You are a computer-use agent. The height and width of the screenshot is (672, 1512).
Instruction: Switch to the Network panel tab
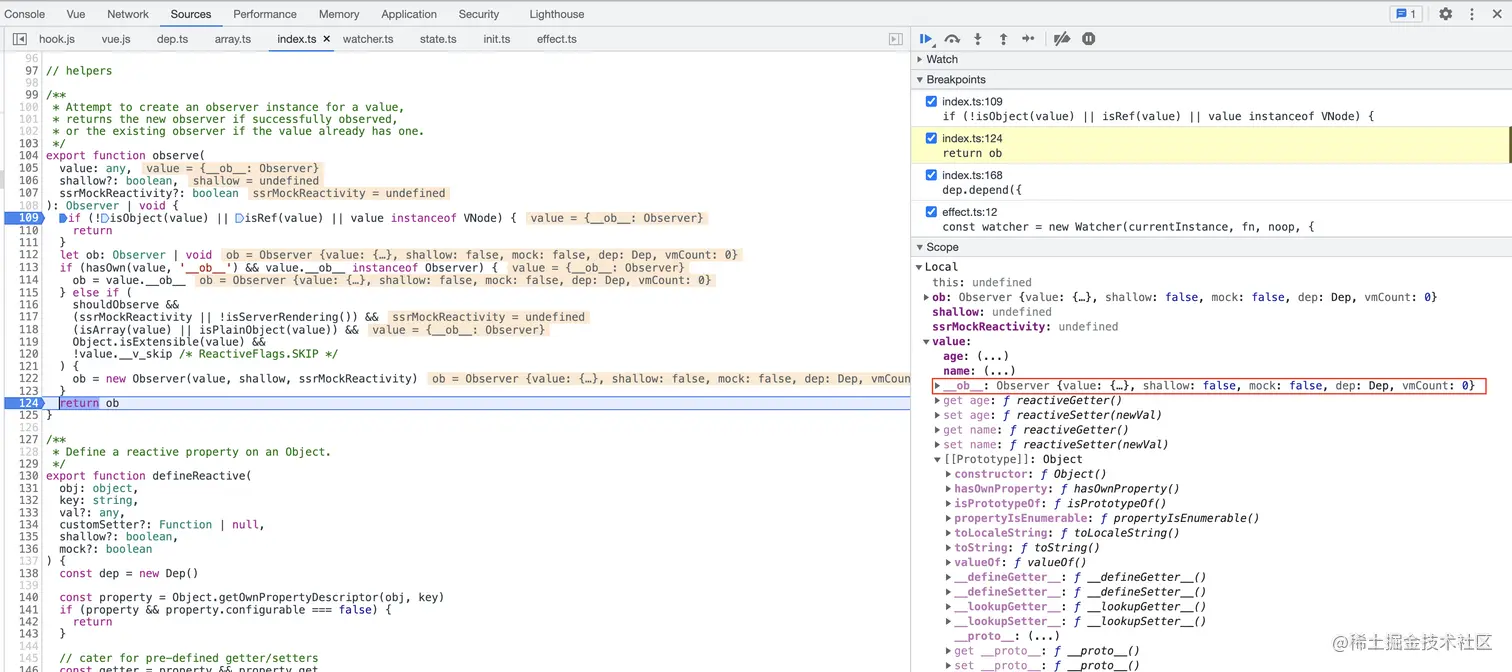point(128,14)
